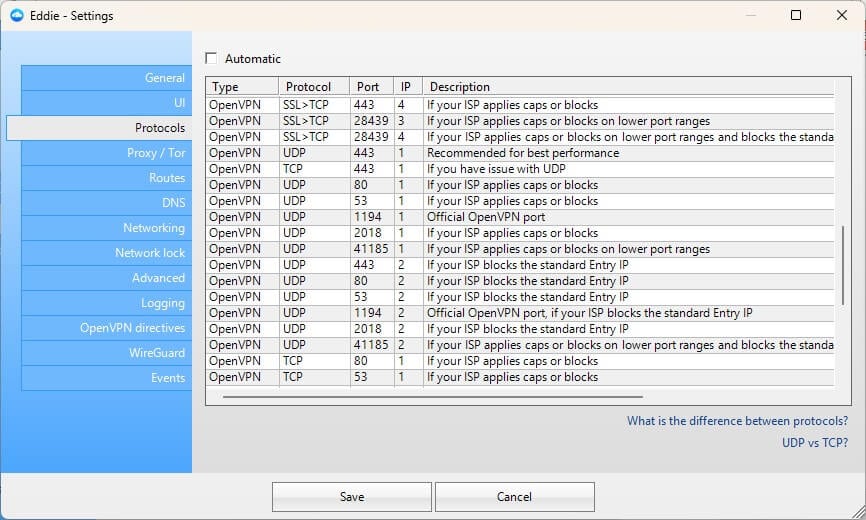Go to the Routes tab
Image resolution: width=866 pixels, height=520 pixels.
pyautogui.click(x=106, y=178)
